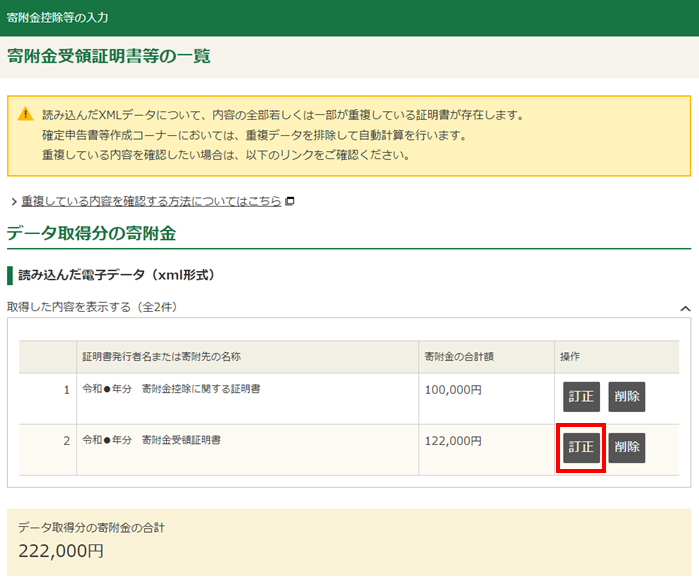This screenshot has width=699, height=585.
Task: Click the 100,000円 amount cell
Action: click(x=453, y=388)
